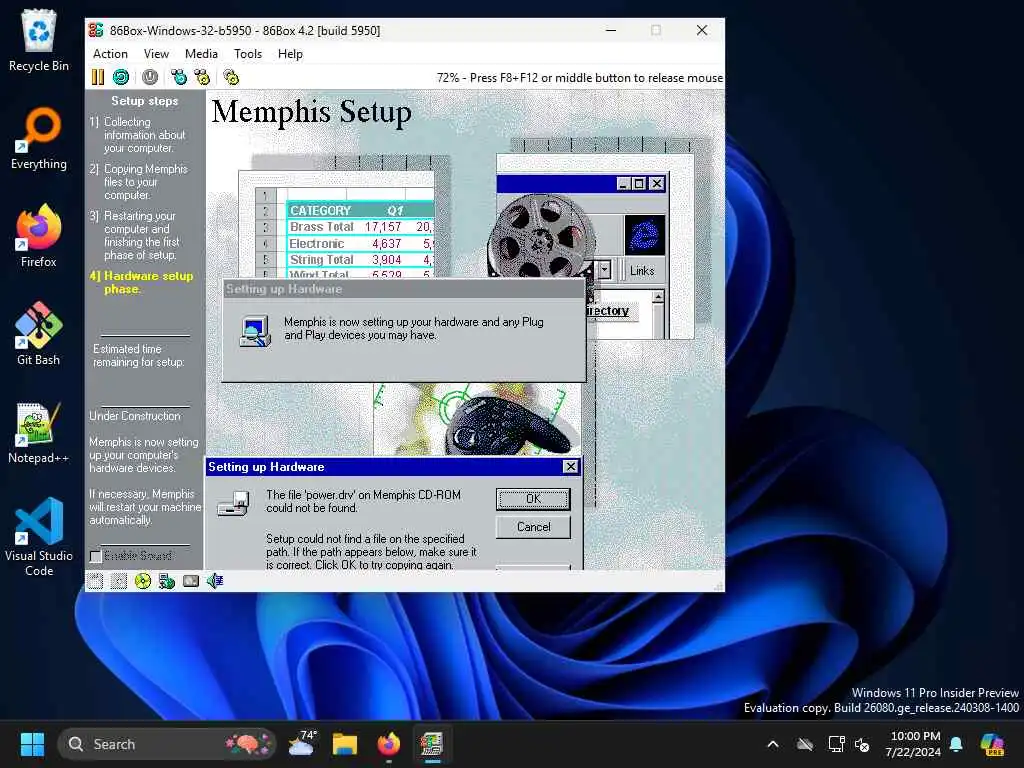Open the Help menu
1024x768 pixels.
tap(290, 54)
